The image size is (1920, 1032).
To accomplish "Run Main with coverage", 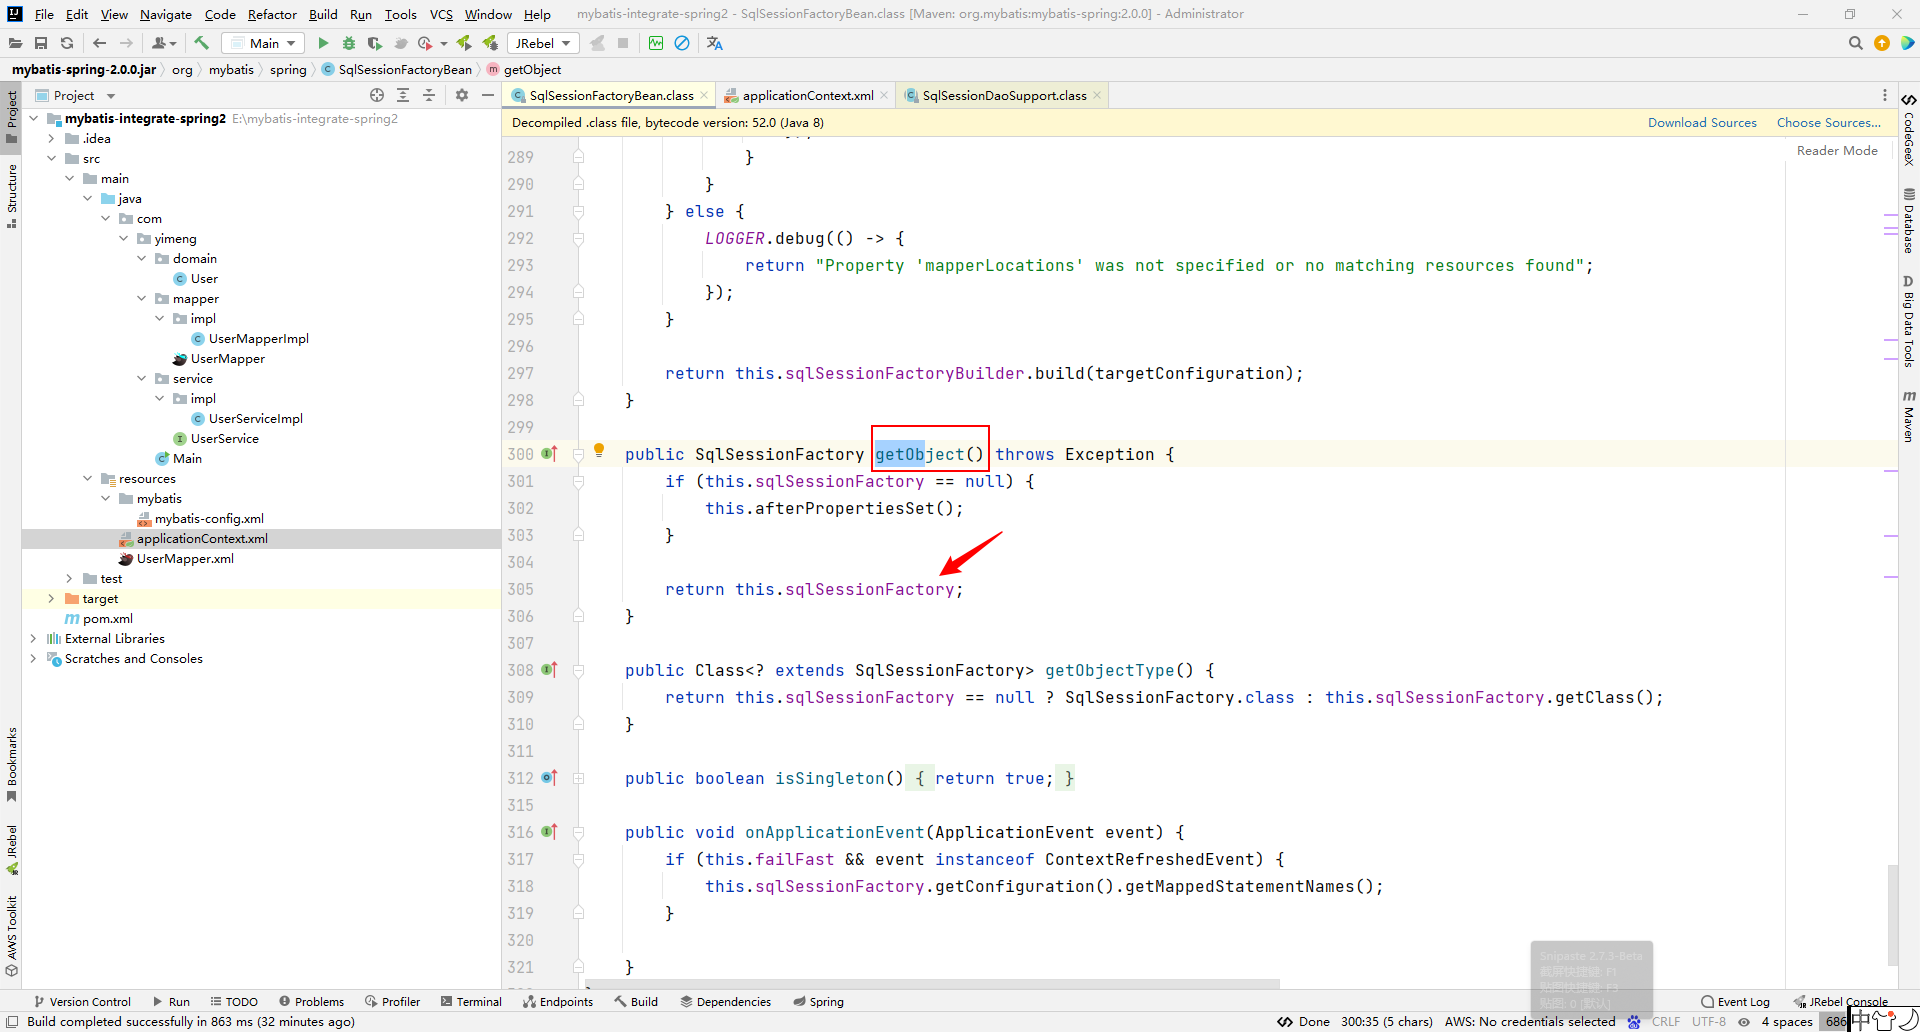I will click(375, 43).
